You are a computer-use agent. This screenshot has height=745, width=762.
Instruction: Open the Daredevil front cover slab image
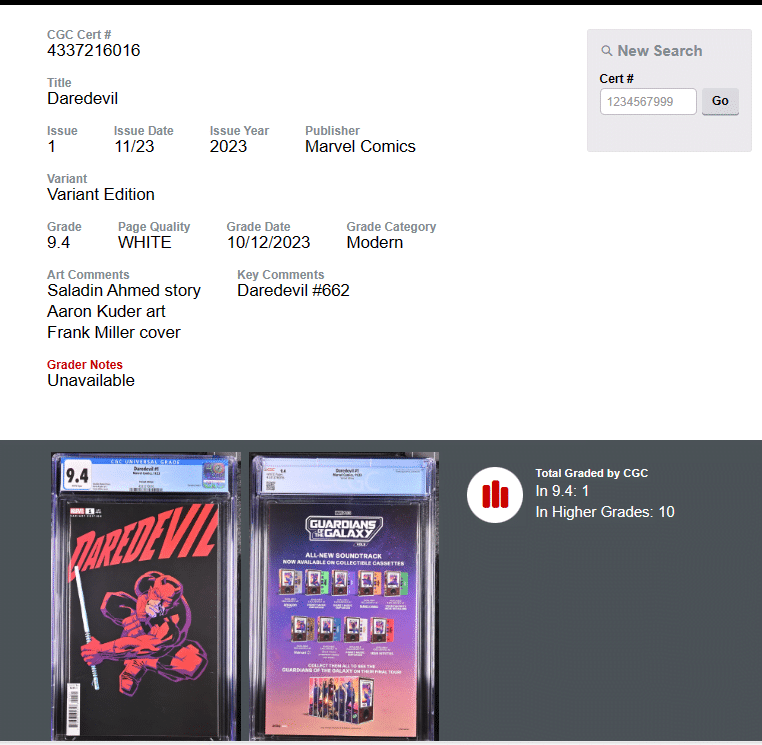tap(145, 596)
